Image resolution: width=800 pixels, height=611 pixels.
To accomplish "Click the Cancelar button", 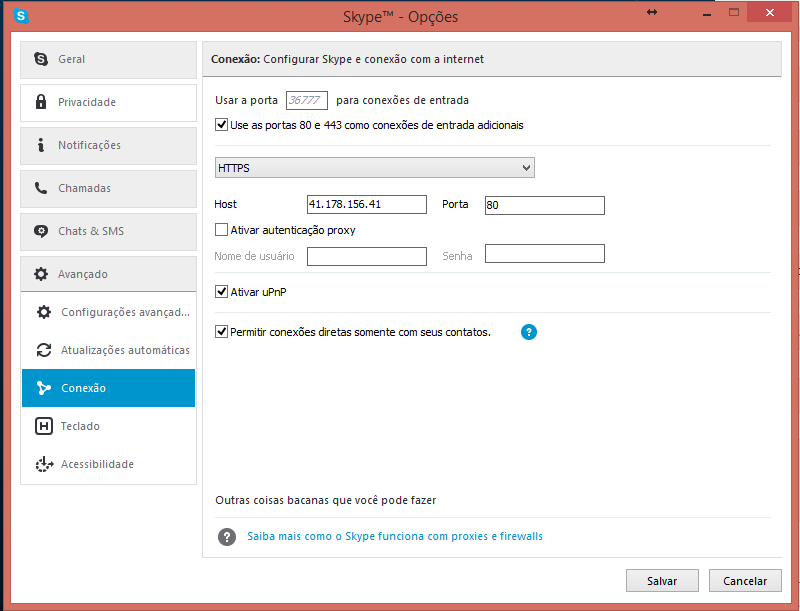I will pos(745,581).
